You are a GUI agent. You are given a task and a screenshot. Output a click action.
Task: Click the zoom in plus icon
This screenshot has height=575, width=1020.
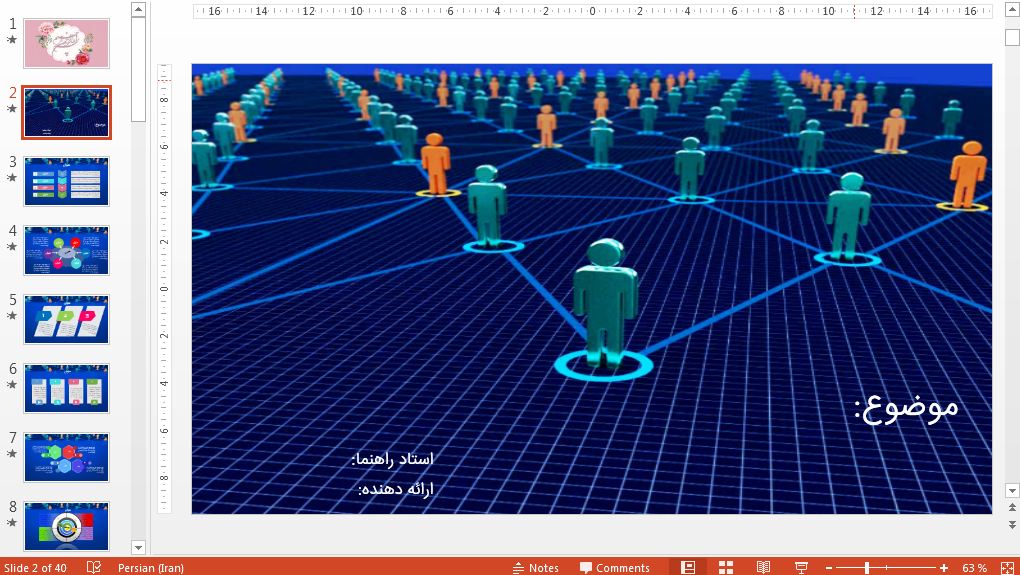point(944,567)
